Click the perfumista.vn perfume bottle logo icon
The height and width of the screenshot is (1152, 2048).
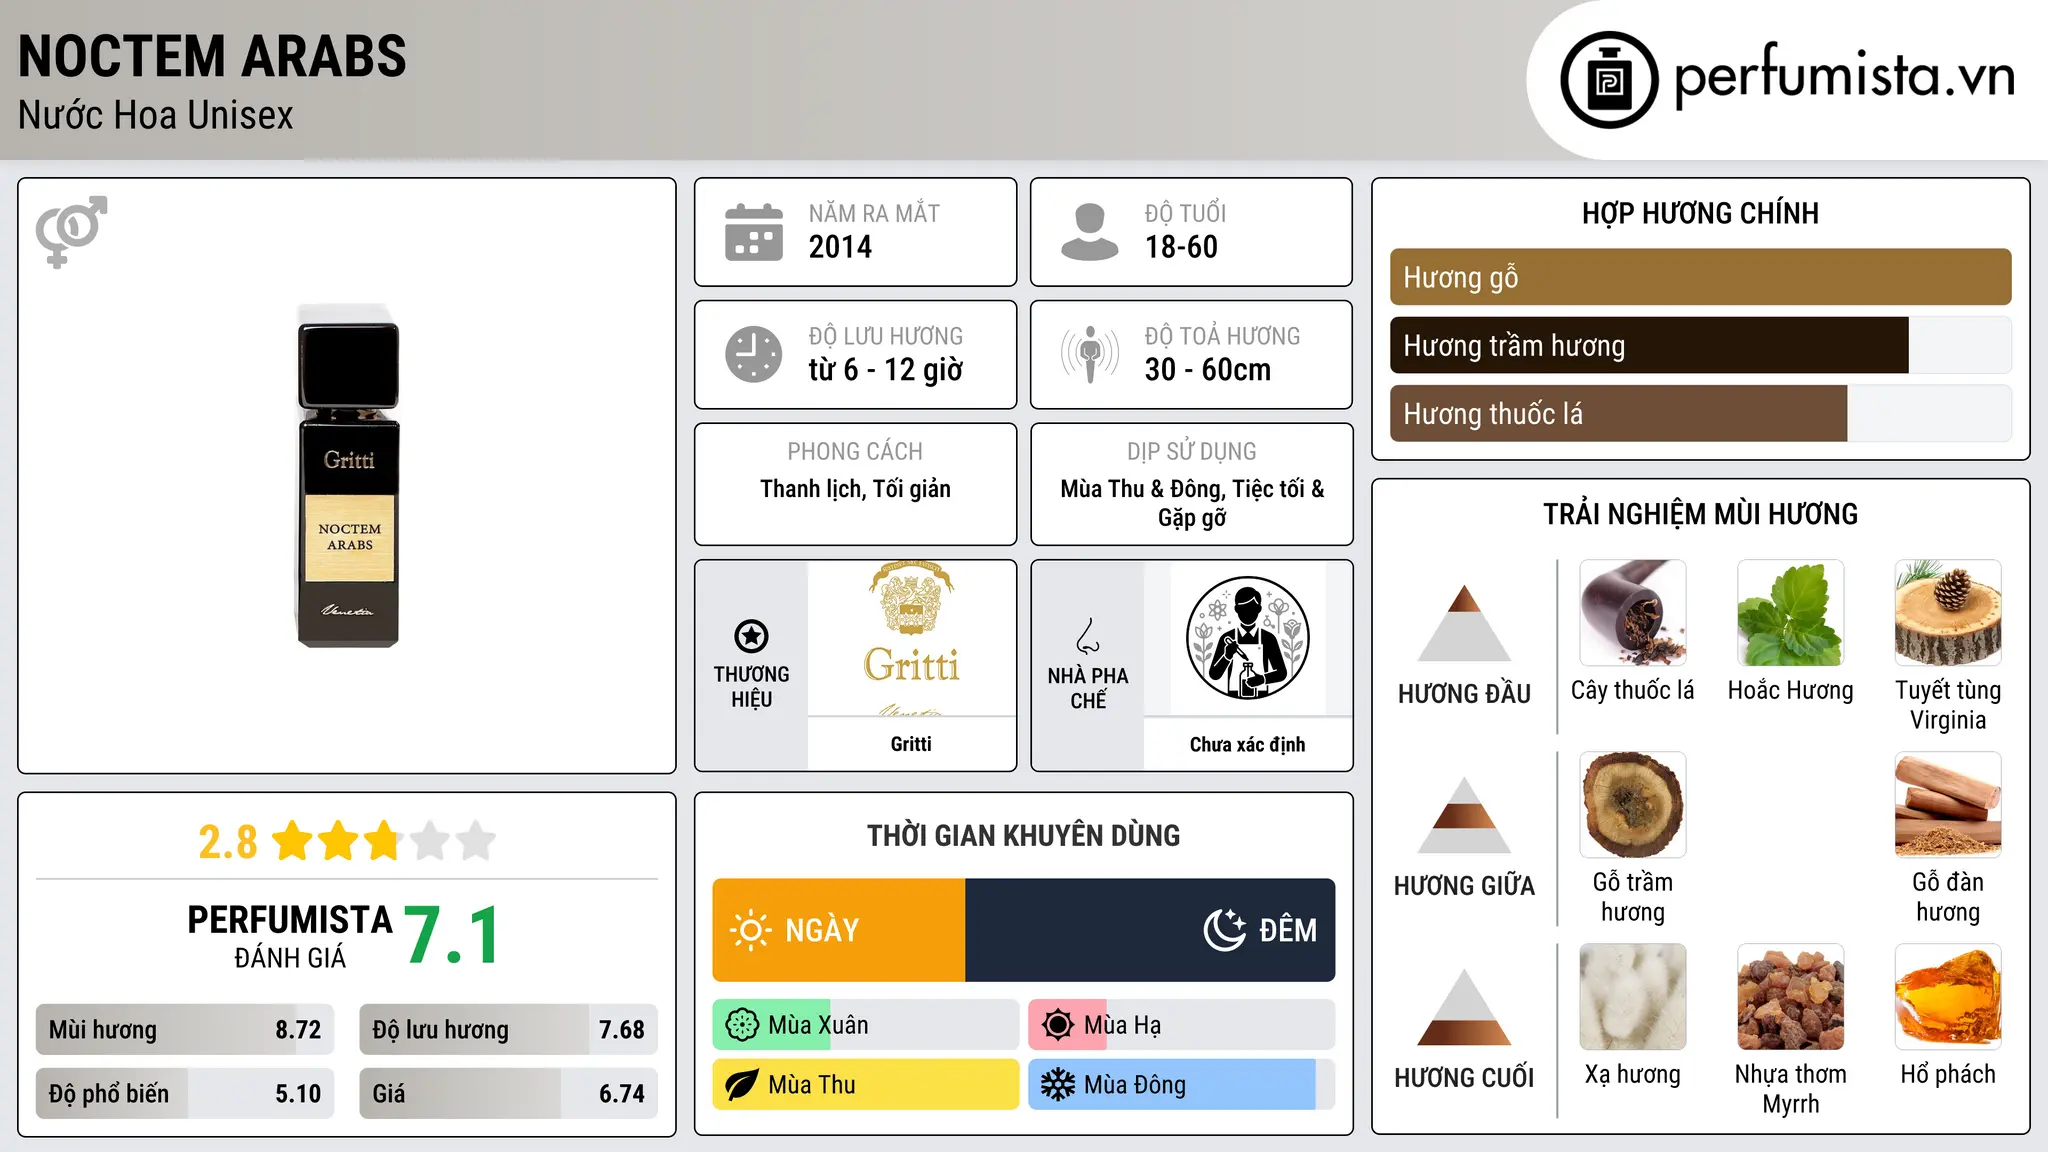1609,80
